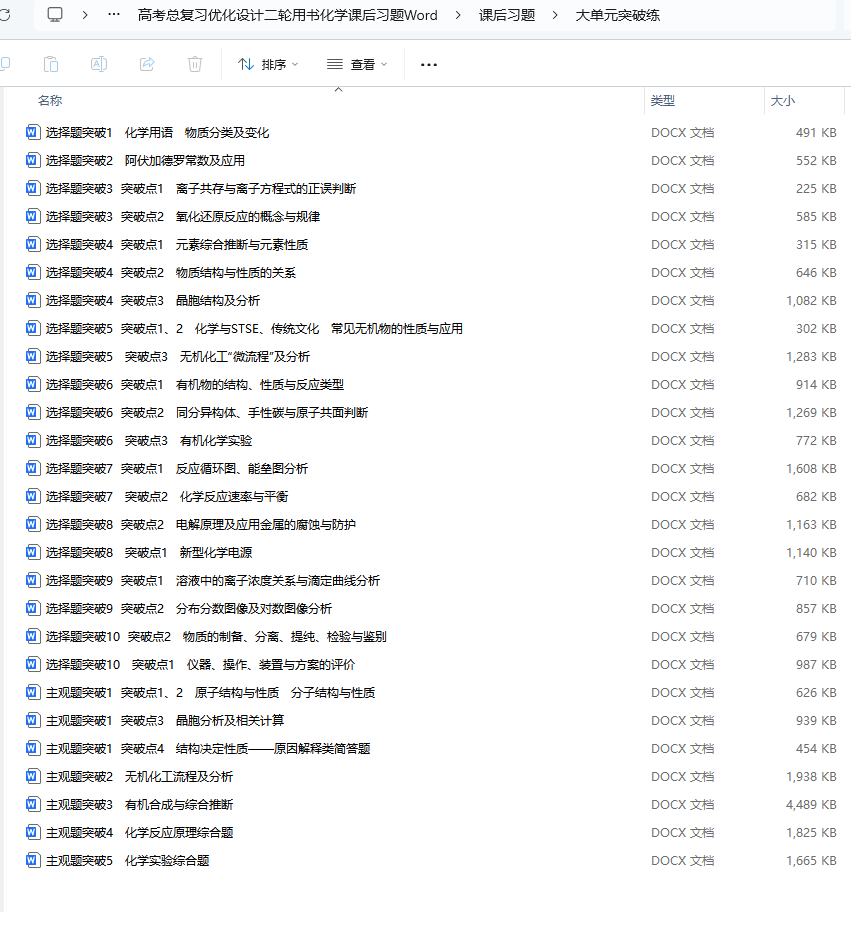Click the Share icon in toolbar
Screen dimensions: 851x931
point(147,64)
